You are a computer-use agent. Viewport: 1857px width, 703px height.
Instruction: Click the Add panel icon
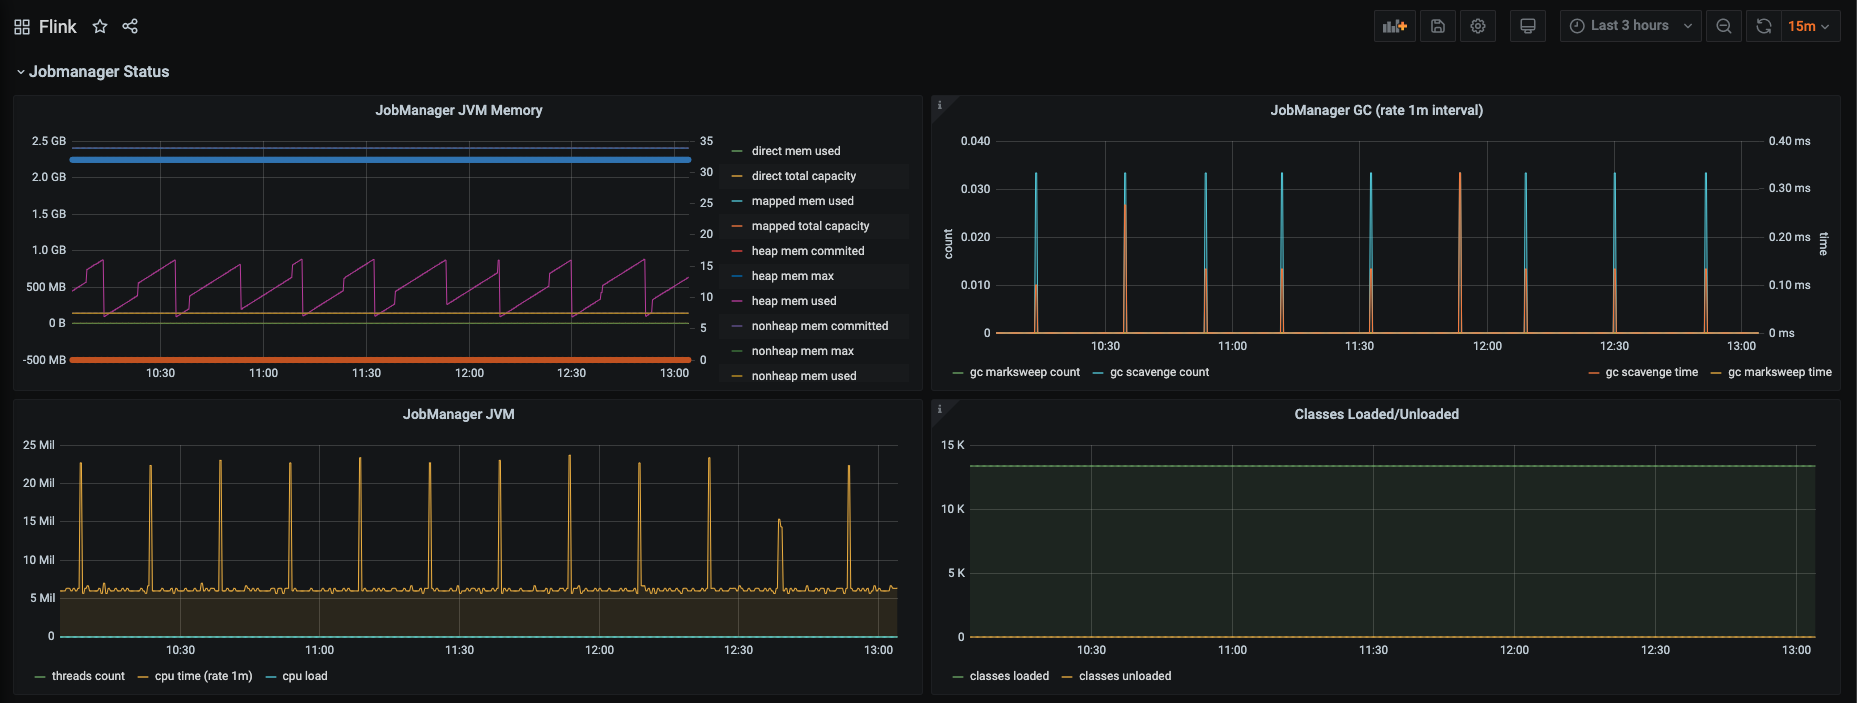click(x=1394, y=26)
